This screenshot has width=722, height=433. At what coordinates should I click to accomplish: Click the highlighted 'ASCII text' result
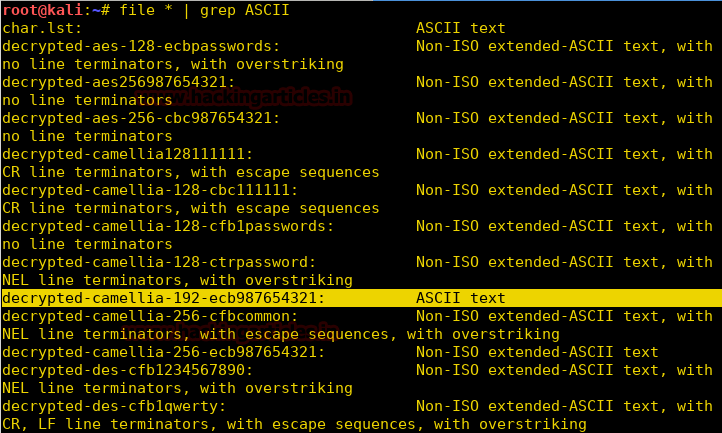coord(460,298)
